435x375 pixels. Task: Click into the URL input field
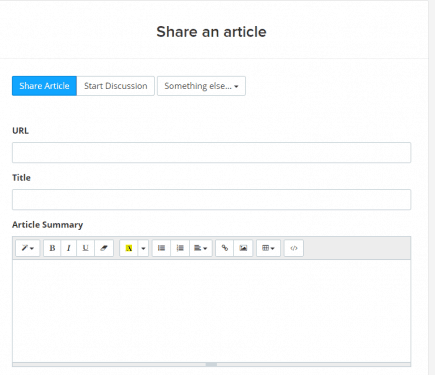[211, 153]
